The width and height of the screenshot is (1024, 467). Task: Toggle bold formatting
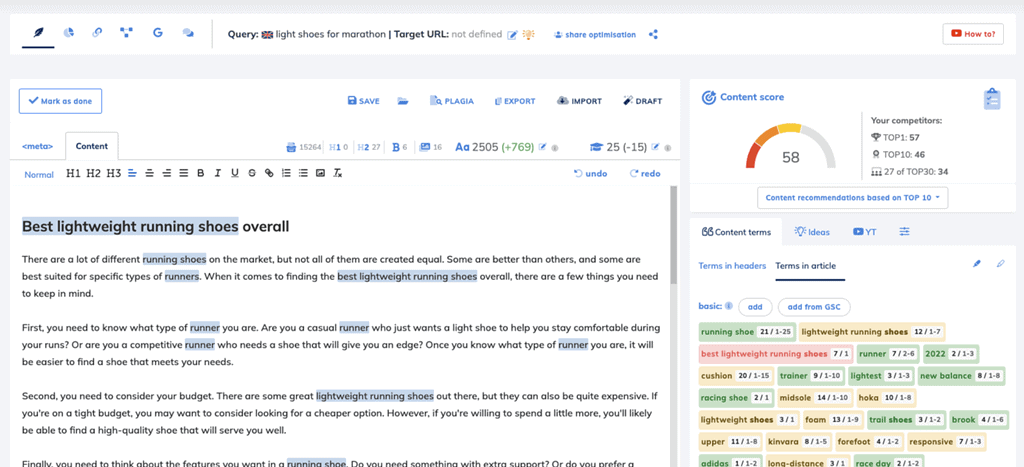pos(200,173)
